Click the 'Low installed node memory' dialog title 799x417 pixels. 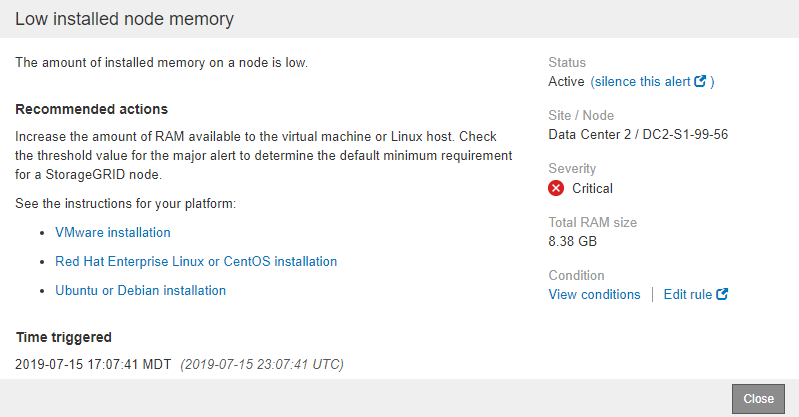(125, 19)
